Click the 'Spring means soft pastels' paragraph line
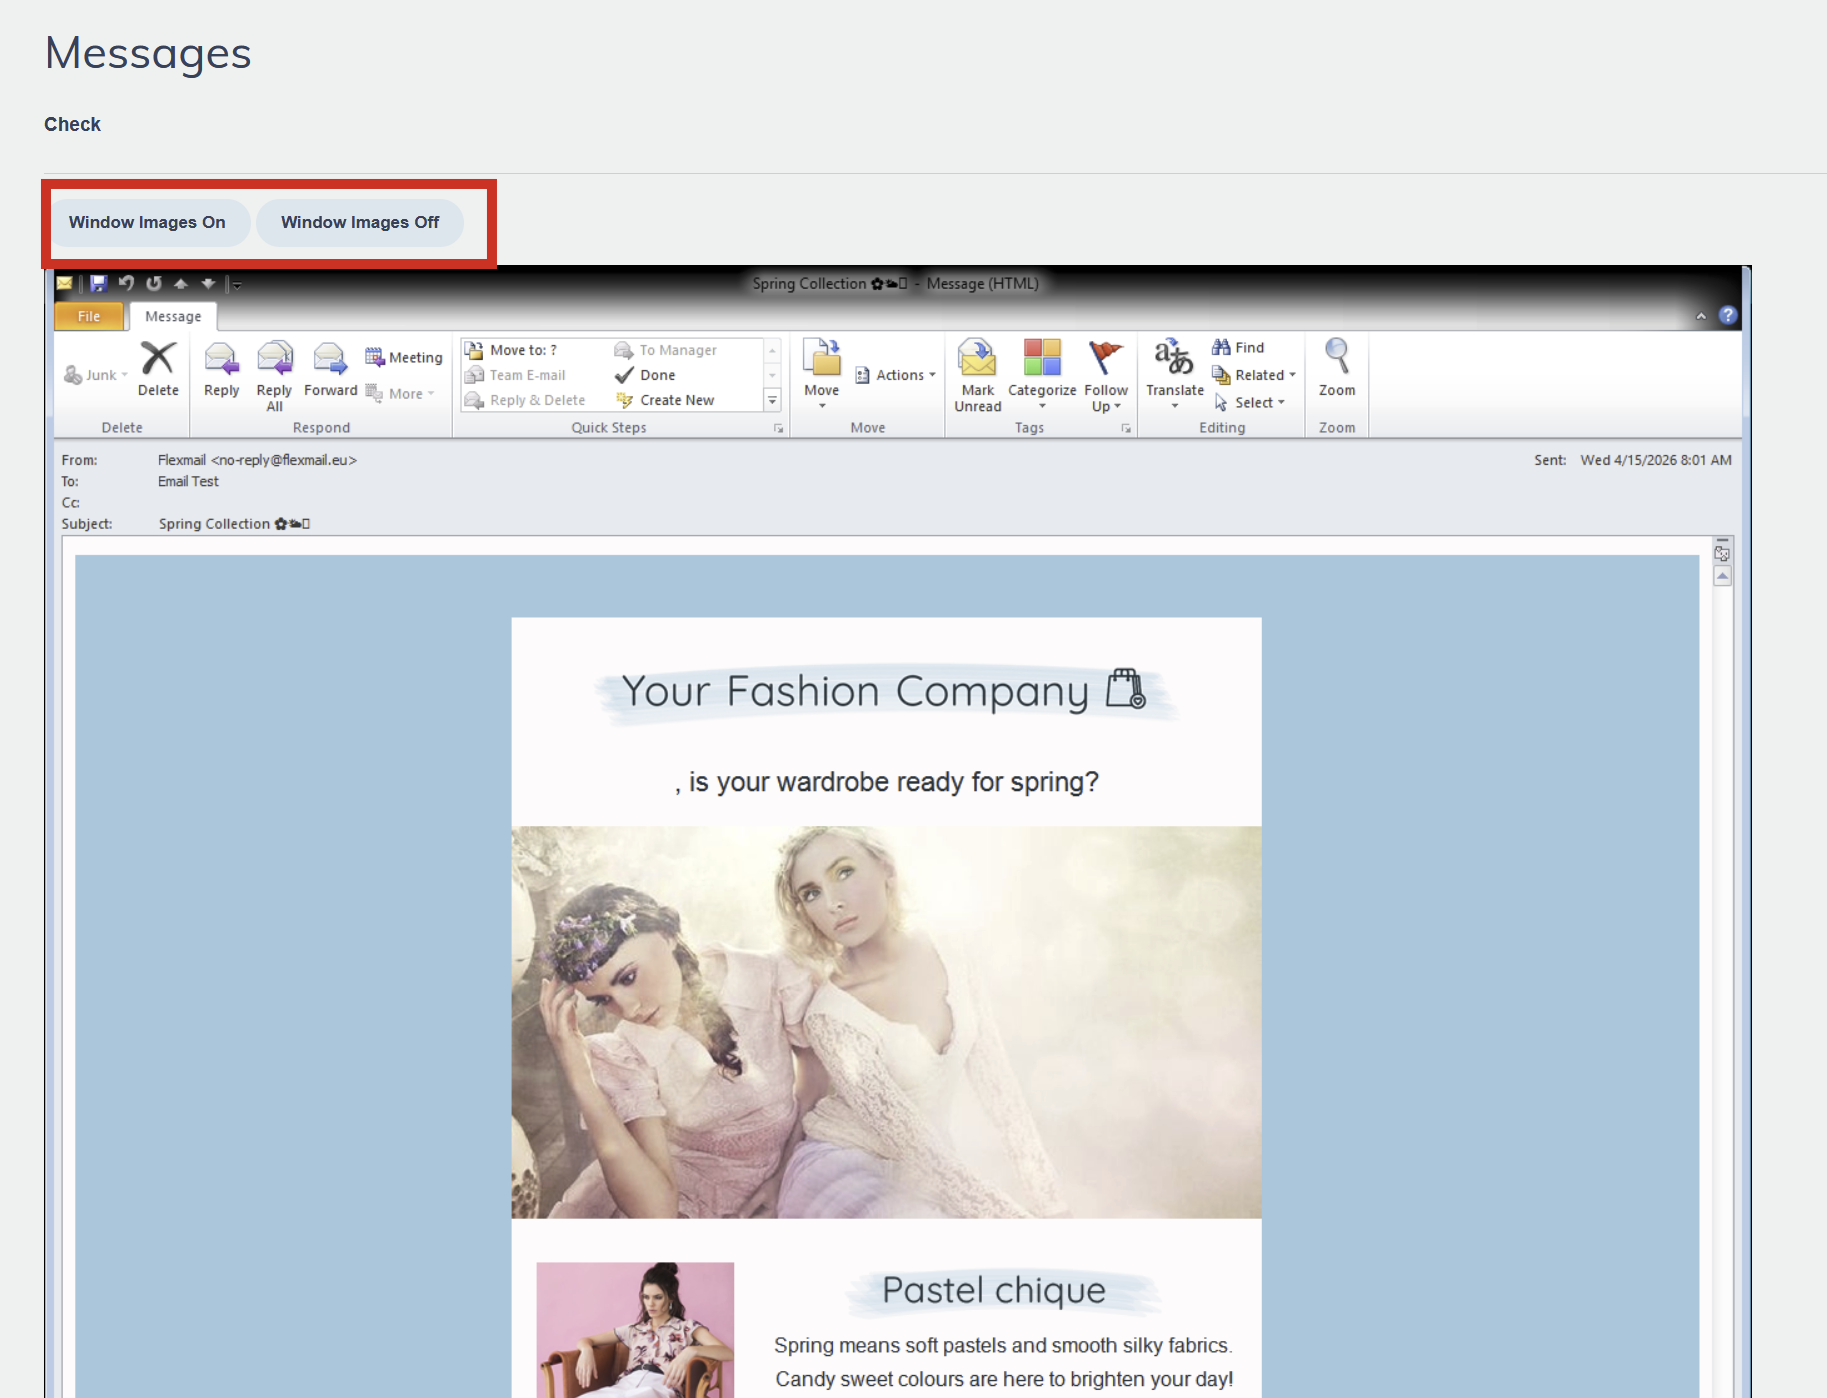Screen dimensions: 1827x1398 [x=1003, y=1345]
